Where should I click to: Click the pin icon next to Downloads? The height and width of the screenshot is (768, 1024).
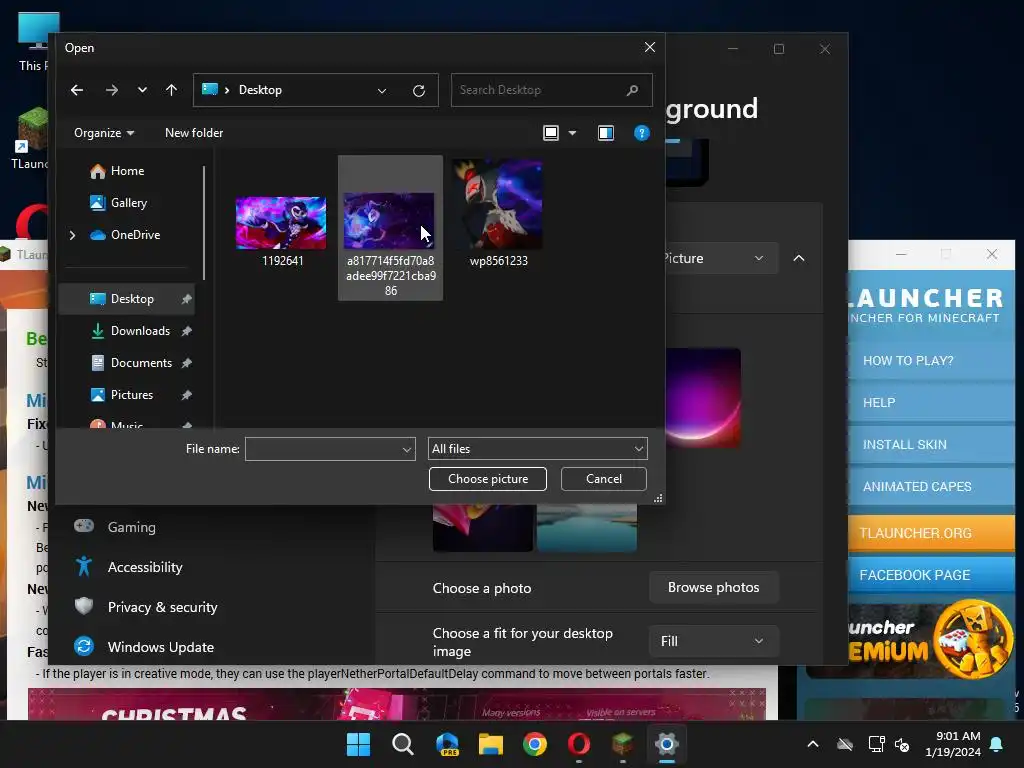click(186, 331)
